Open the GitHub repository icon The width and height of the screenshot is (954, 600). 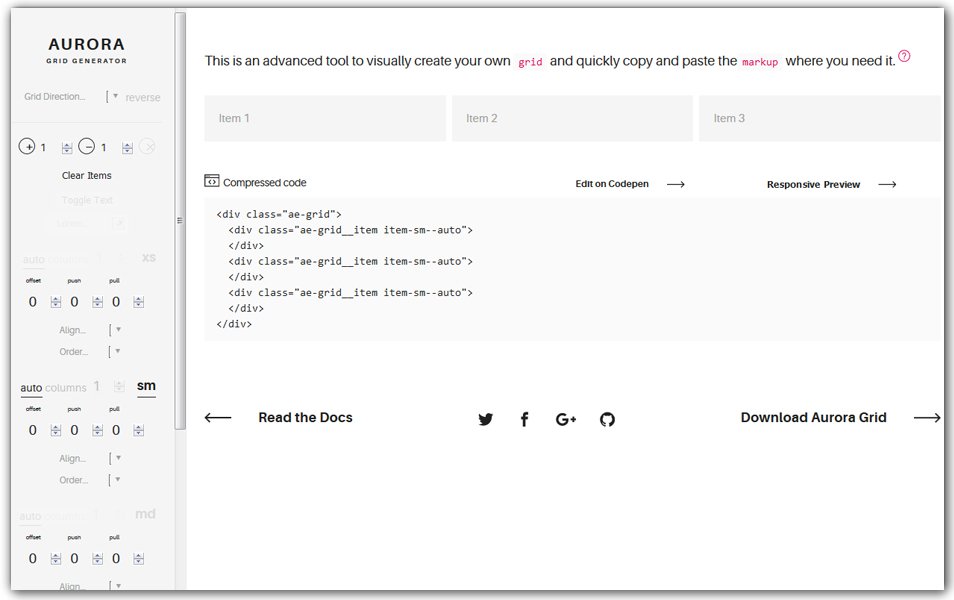click(x=607, y=419)
